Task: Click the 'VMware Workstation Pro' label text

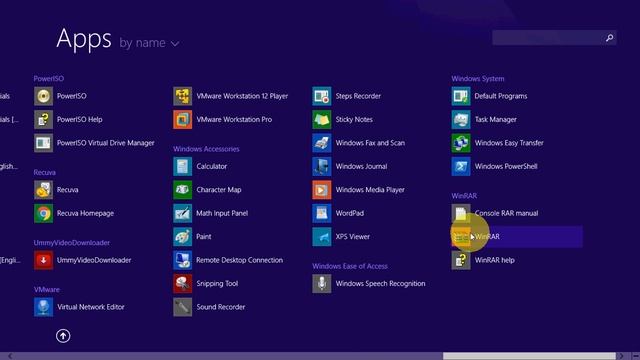Action: click(234, 120)
